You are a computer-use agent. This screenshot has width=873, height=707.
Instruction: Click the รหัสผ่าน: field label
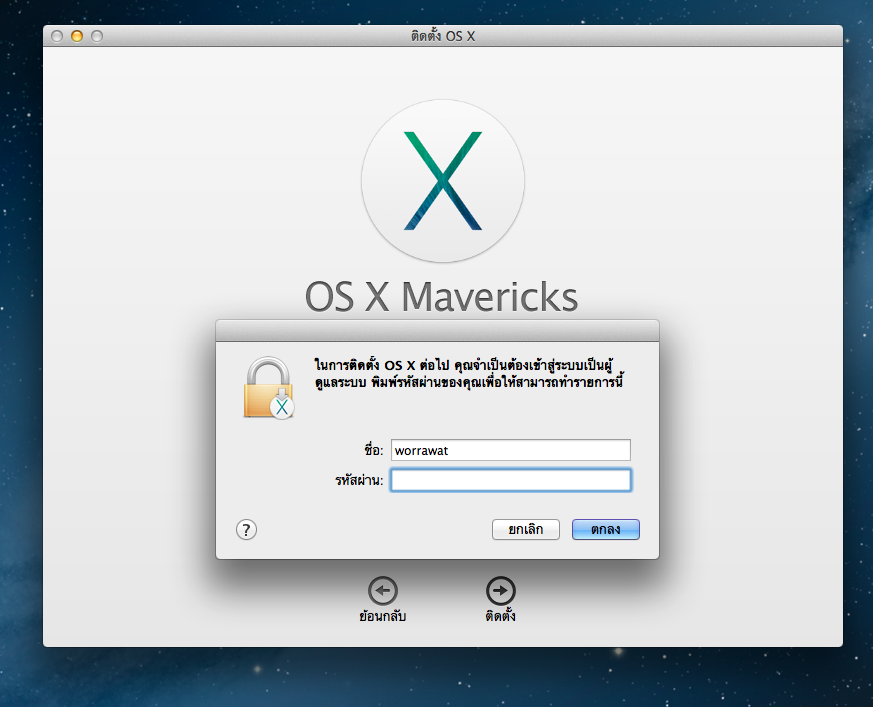(359, 480)
